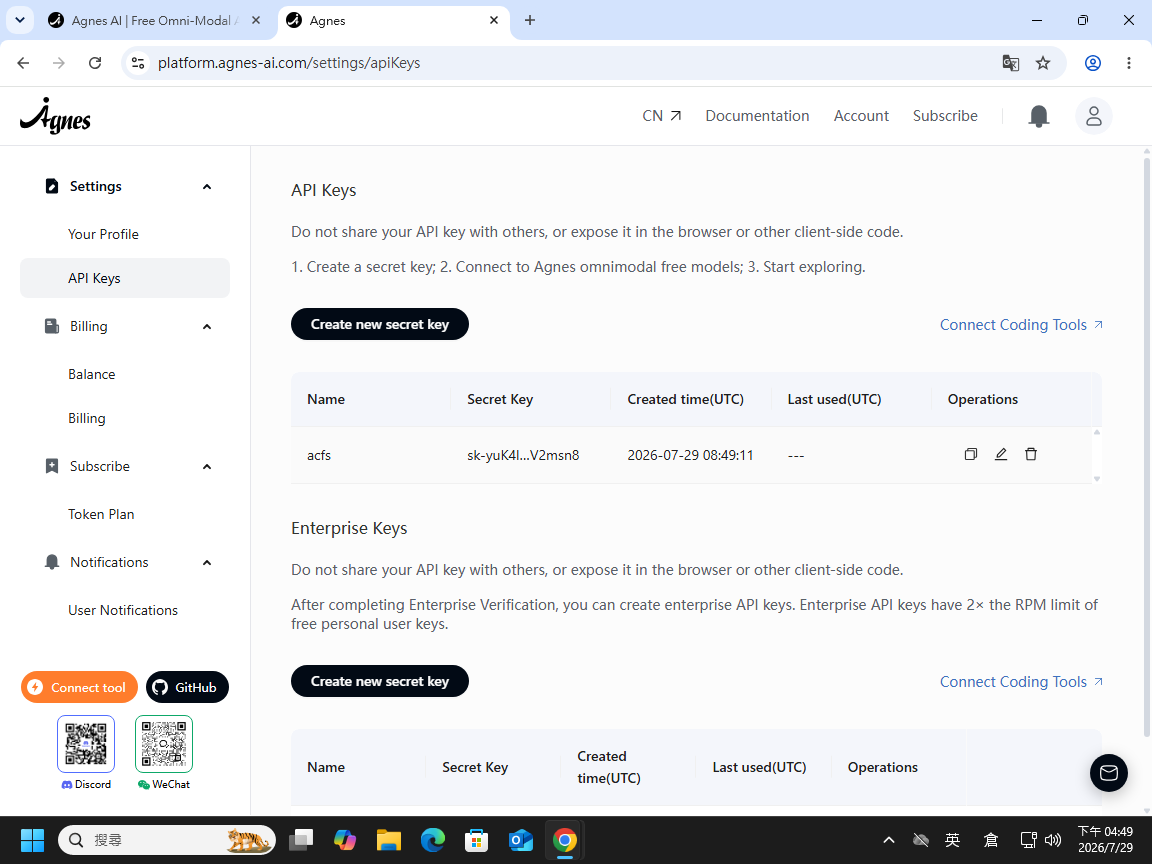
Task: Collapse the Subscribe sidebar section
Action: 207,467
